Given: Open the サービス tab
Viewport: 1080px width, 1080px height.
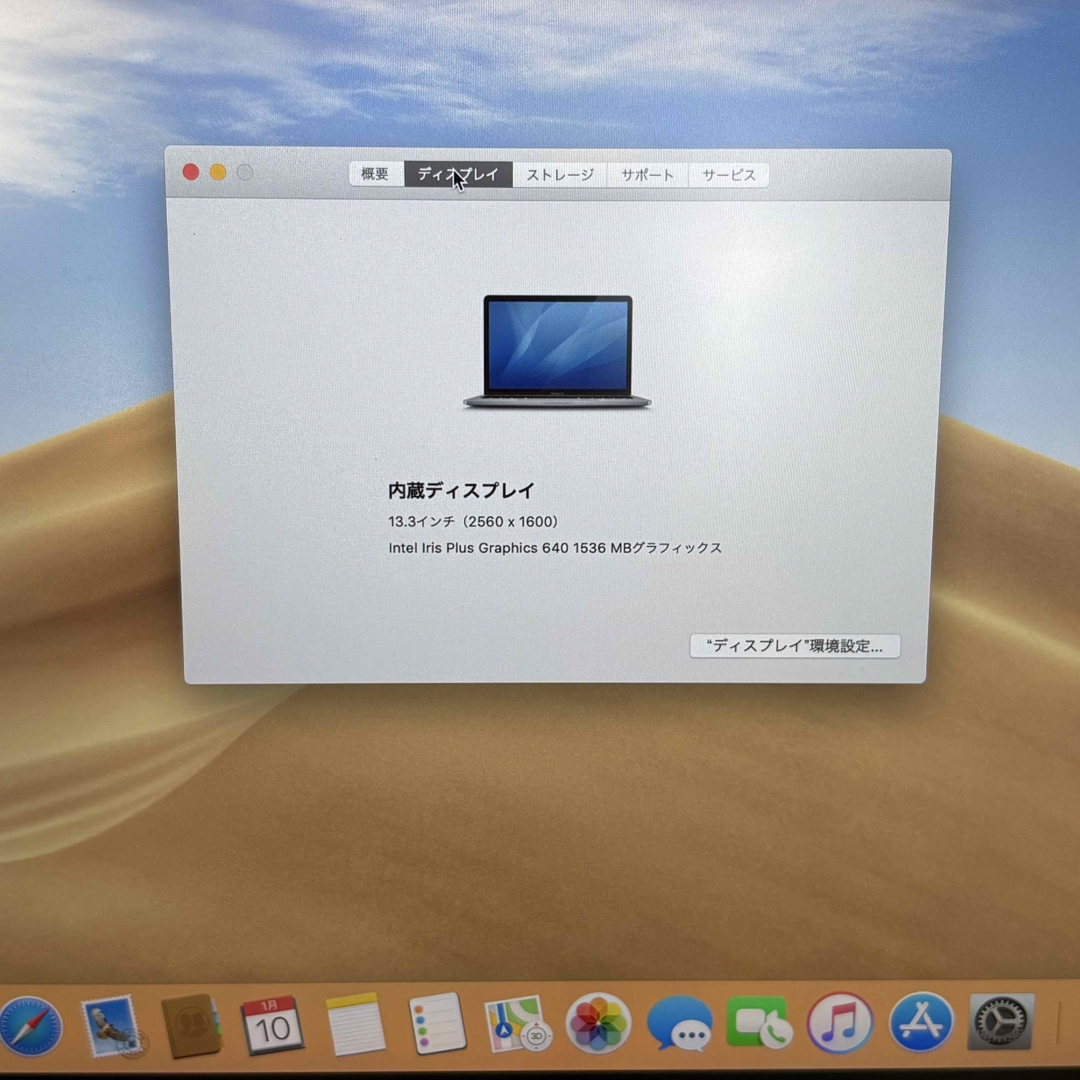Looking at the screenshot, I should pyautogui.click(x=729, y=175).
